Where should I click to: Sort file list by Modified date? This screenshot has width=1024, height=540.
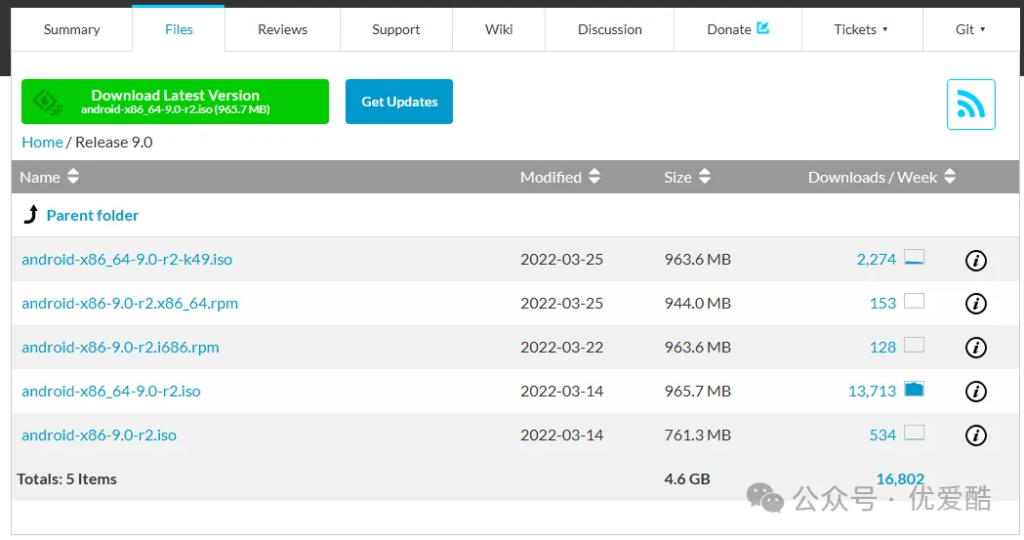[x=560, y=177]
